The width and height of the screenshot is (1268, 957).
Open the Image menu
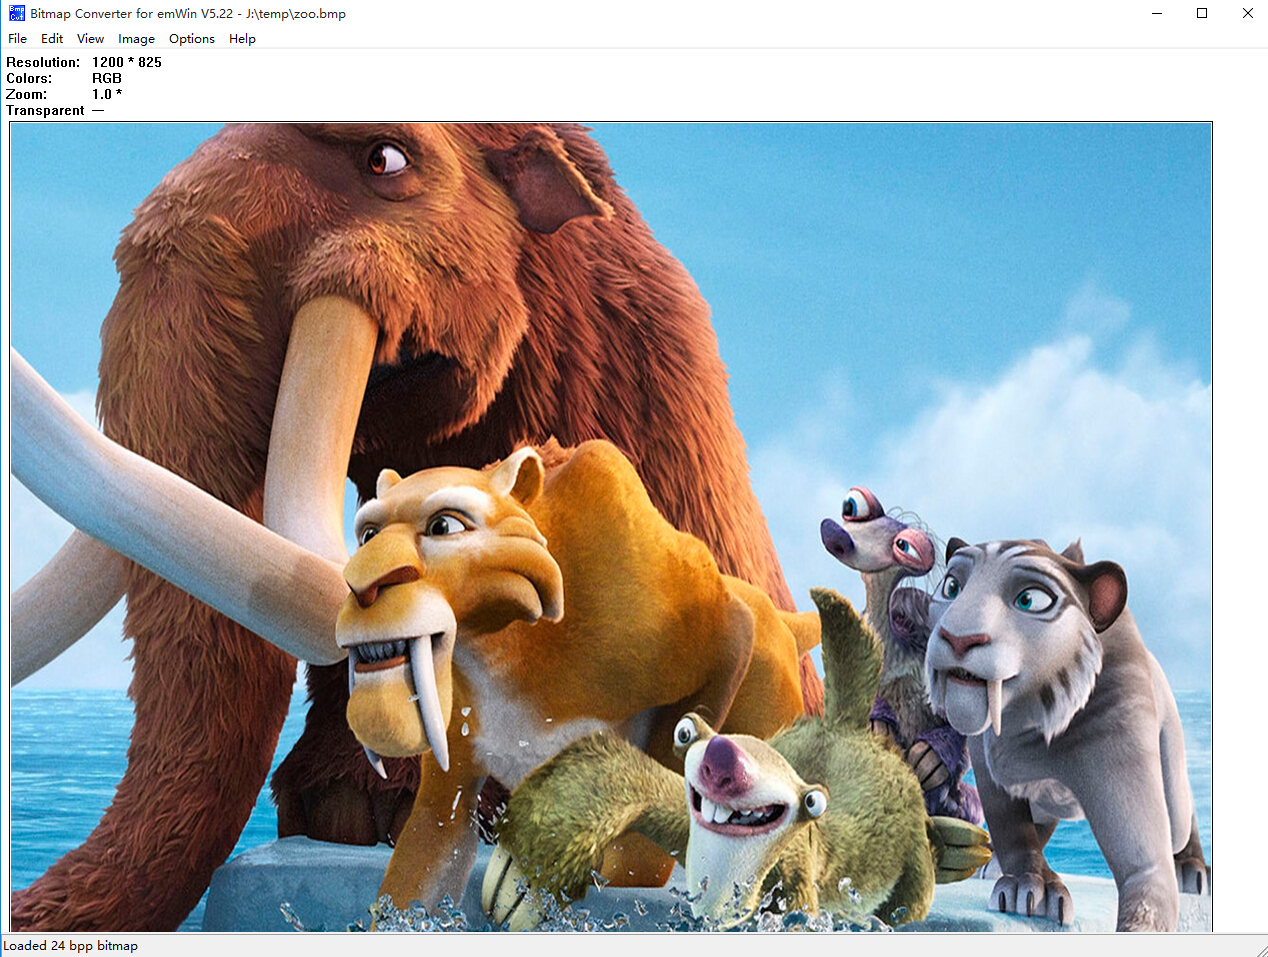tap(136, 39)
